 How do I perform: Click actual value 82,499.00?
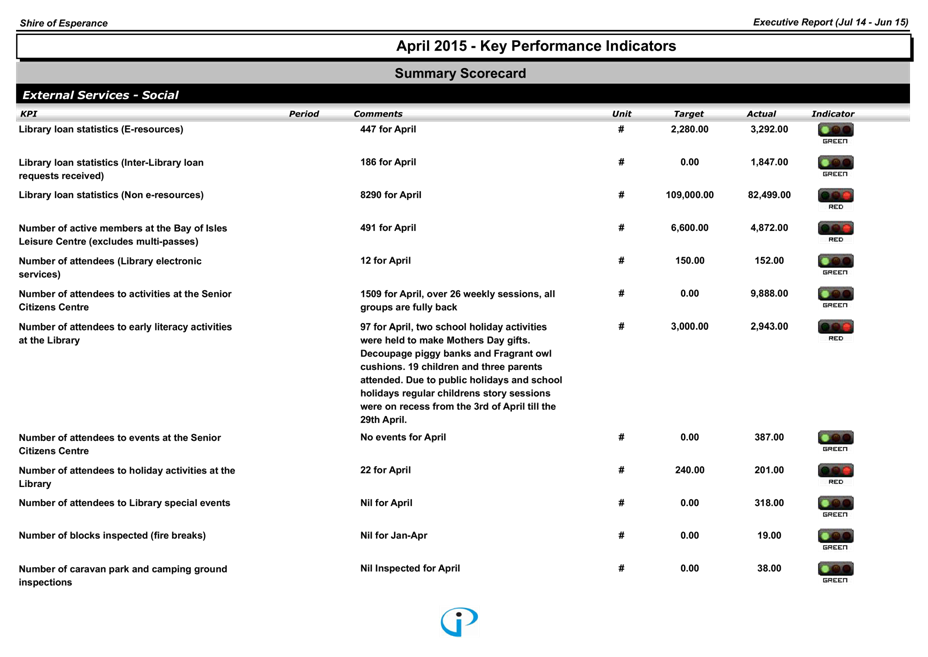(x=769, y=195)
